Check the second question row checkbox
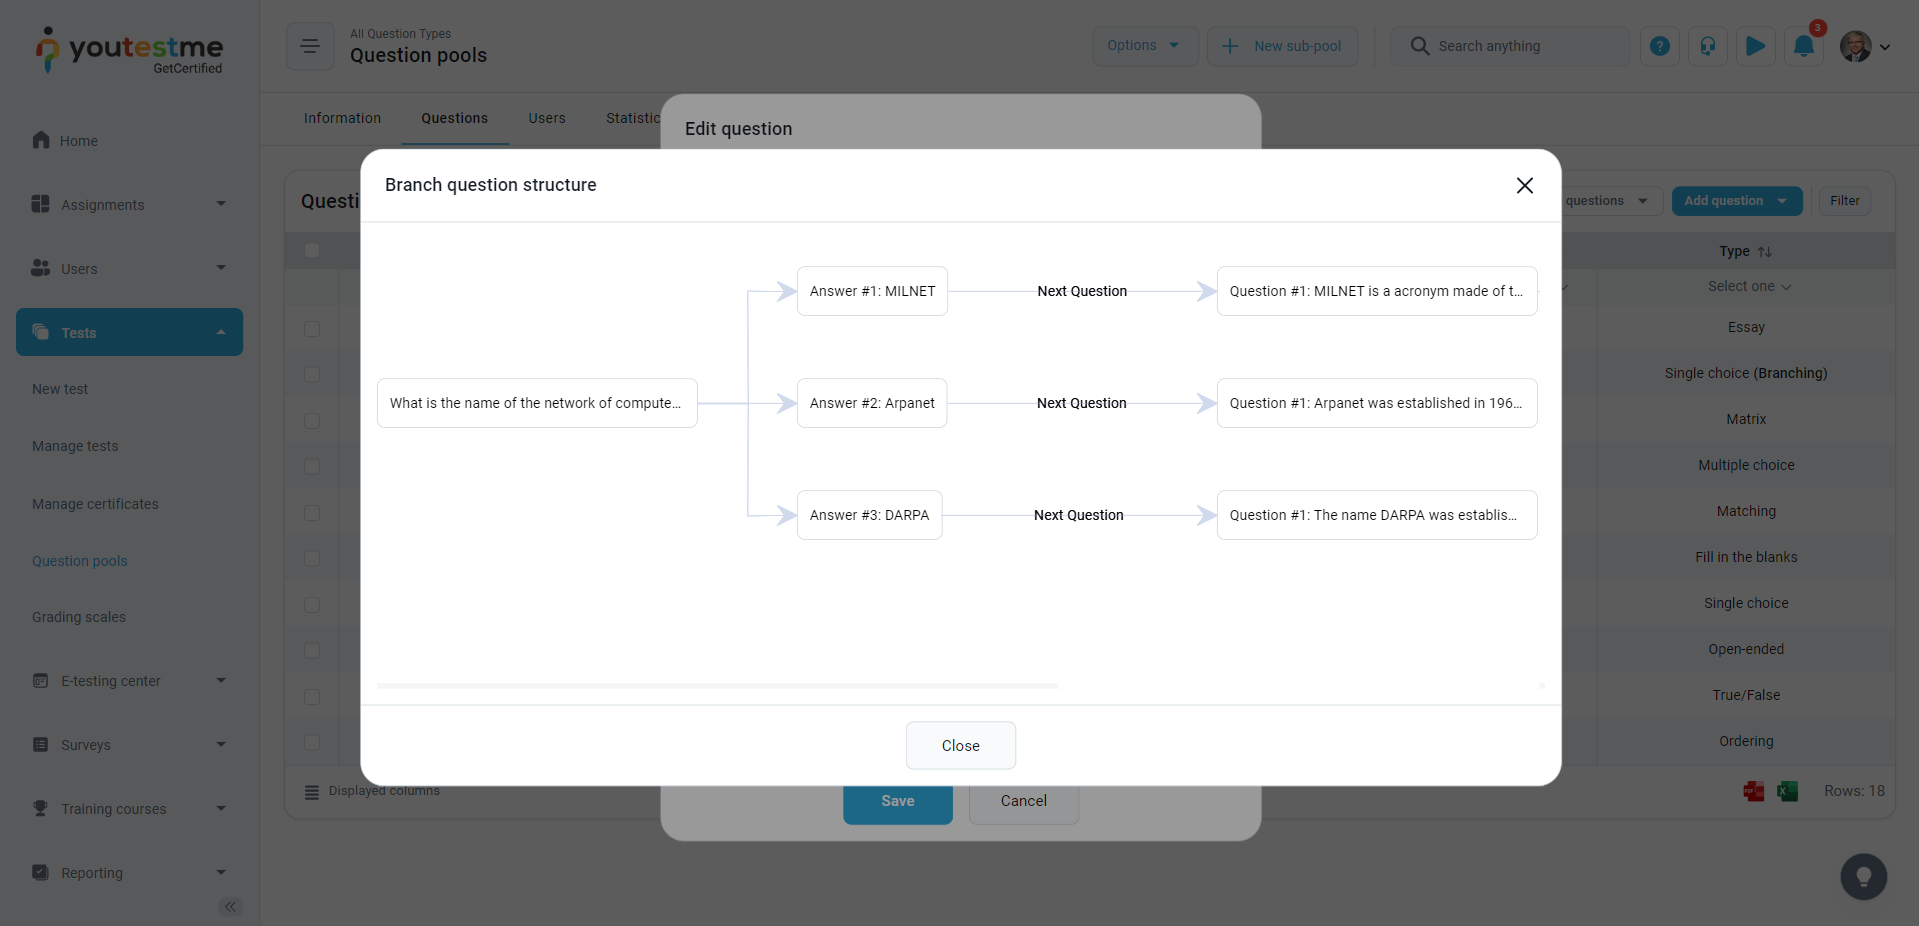 pos(312,374)
